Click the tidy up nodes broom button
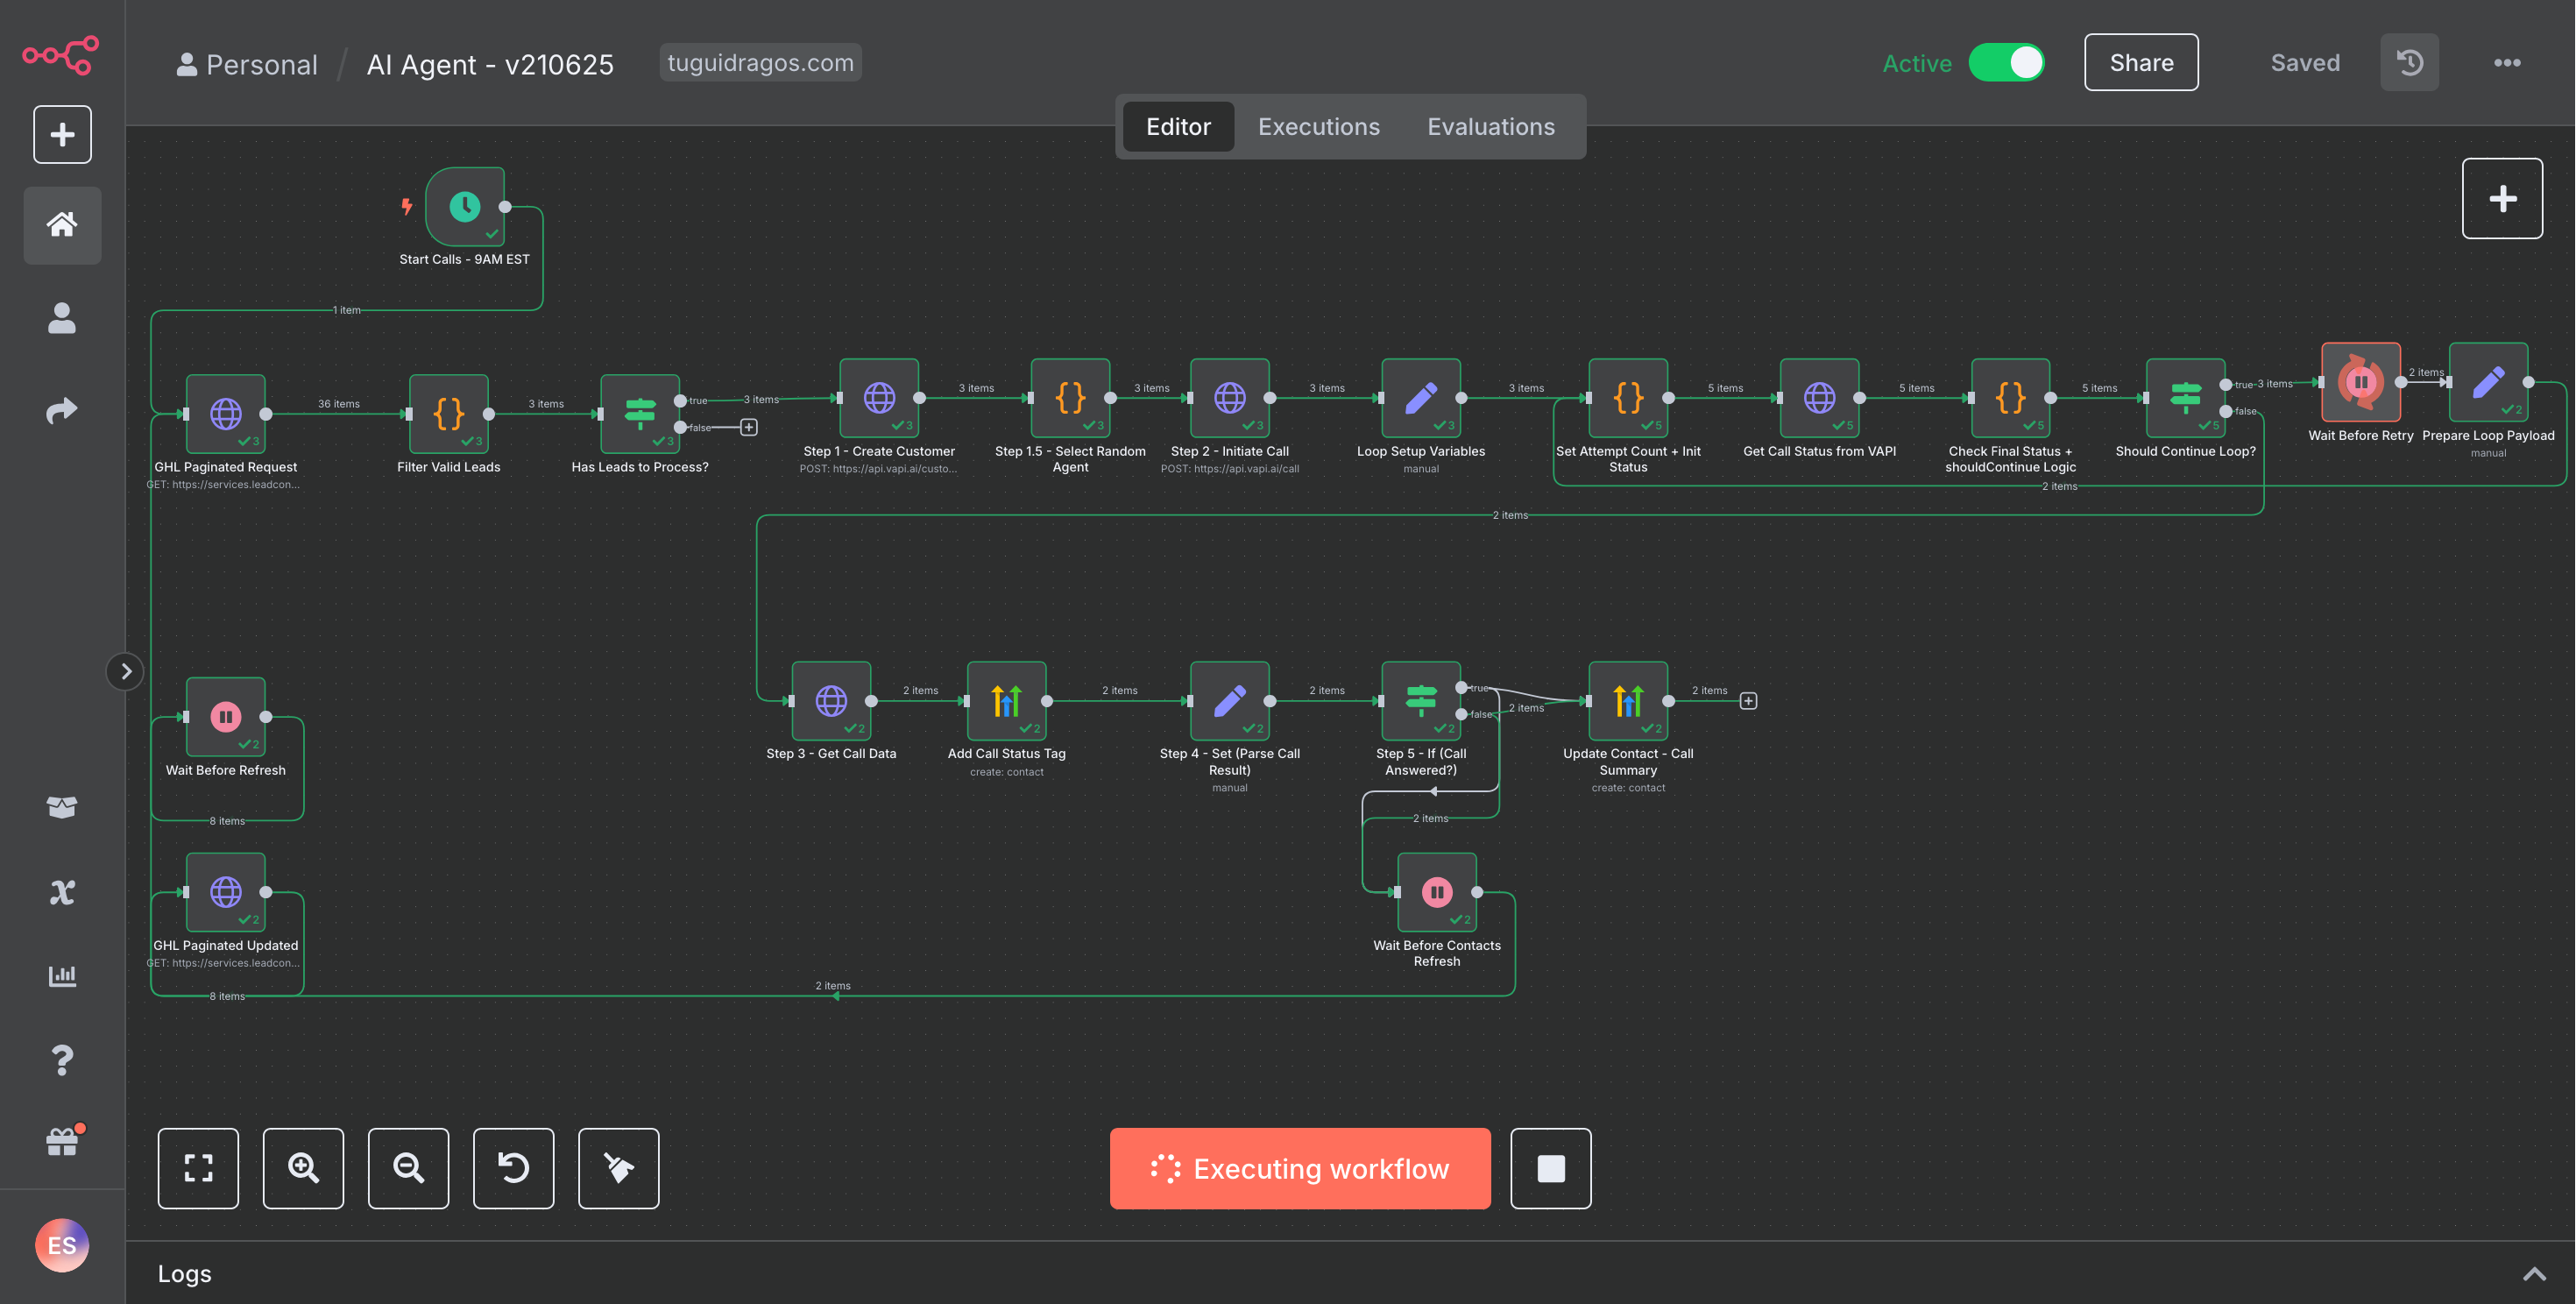2576x1304 pixels. [618, 1168]
